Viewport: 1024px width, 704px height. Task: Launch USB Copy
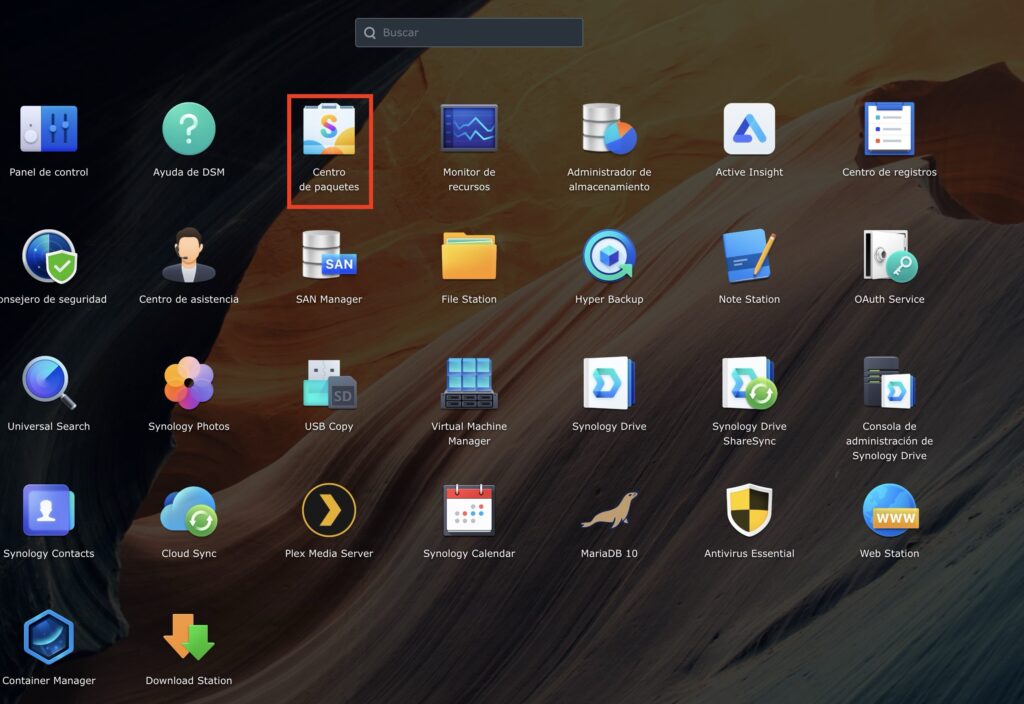point(329,383)
